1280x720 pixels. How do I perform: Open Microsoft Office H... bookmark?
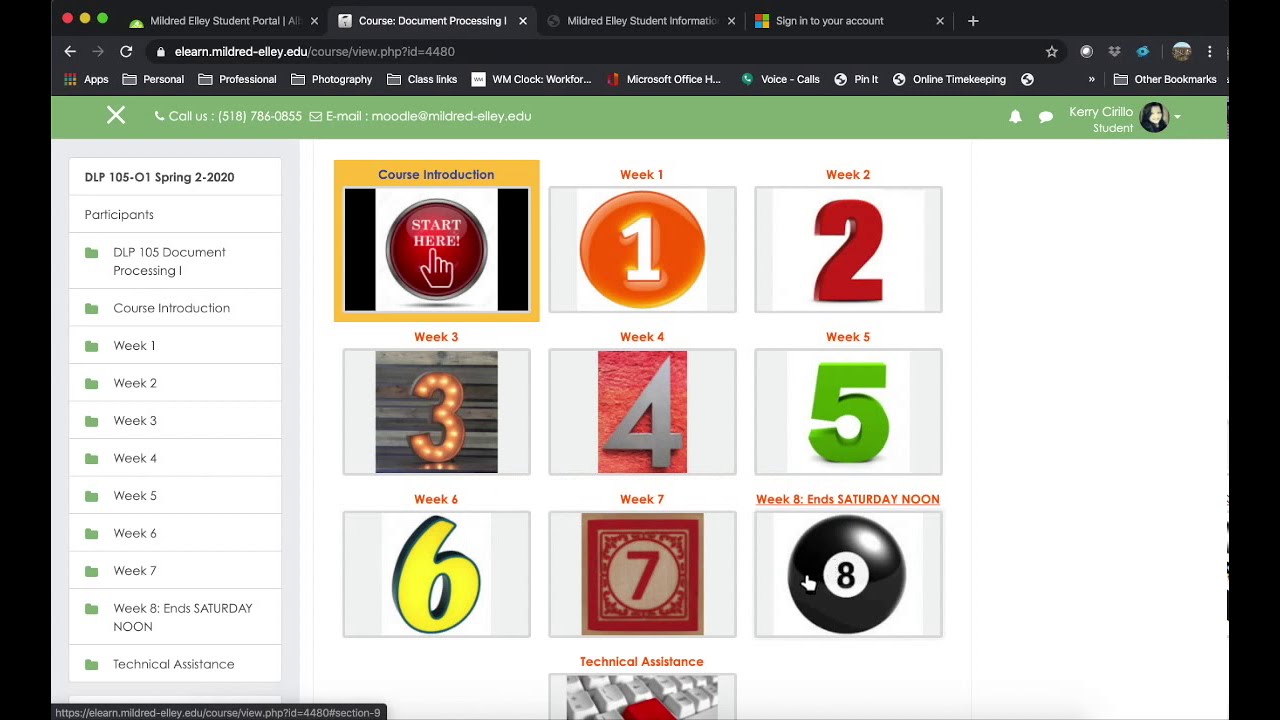[663, 79]
